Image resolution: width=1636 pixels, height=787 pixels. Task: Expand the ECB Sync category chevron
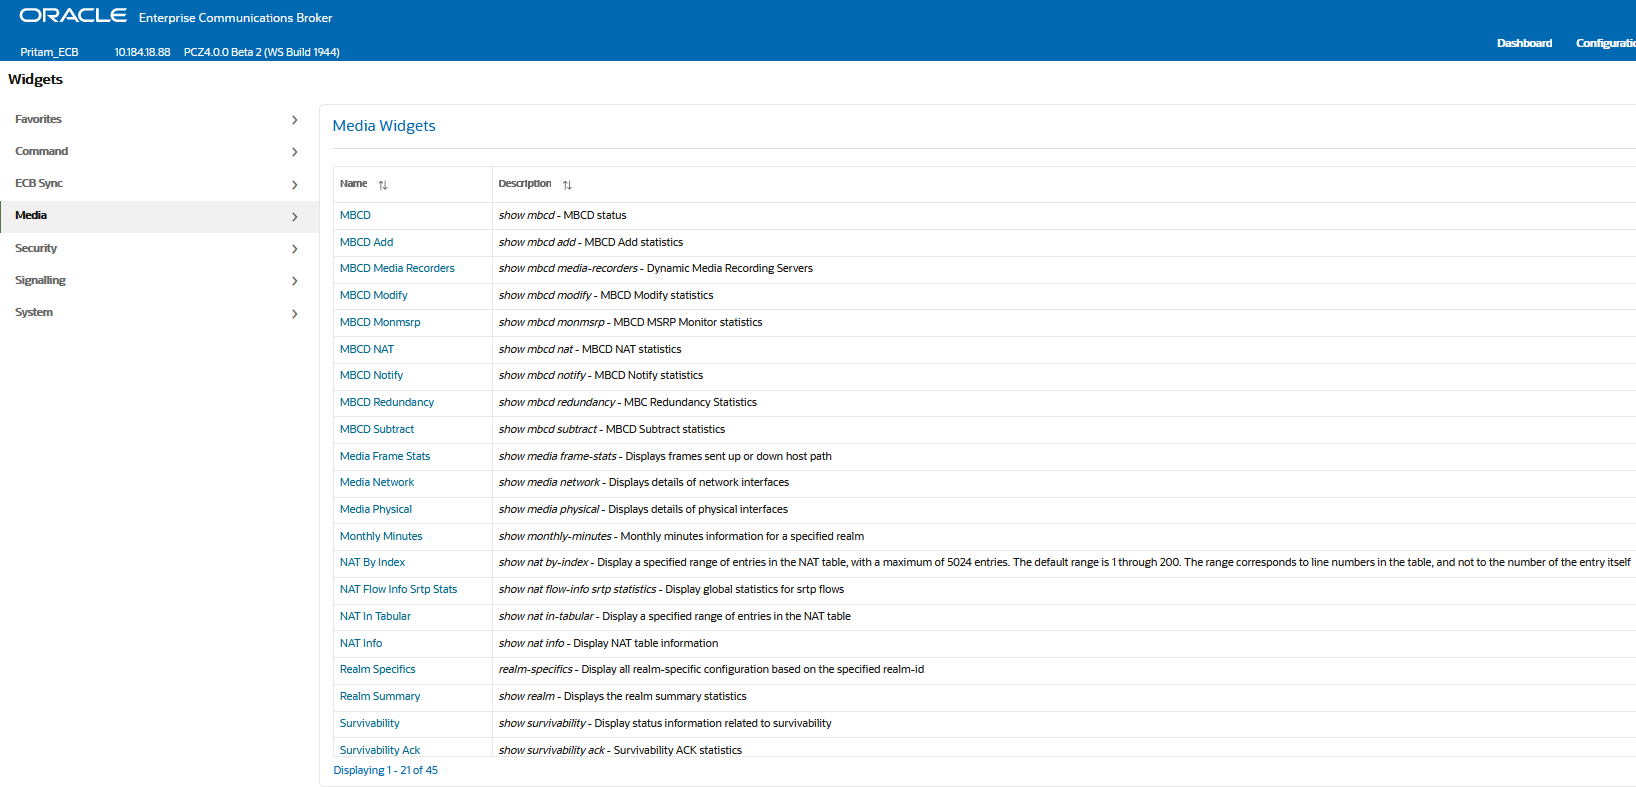[x=294, y=185]
